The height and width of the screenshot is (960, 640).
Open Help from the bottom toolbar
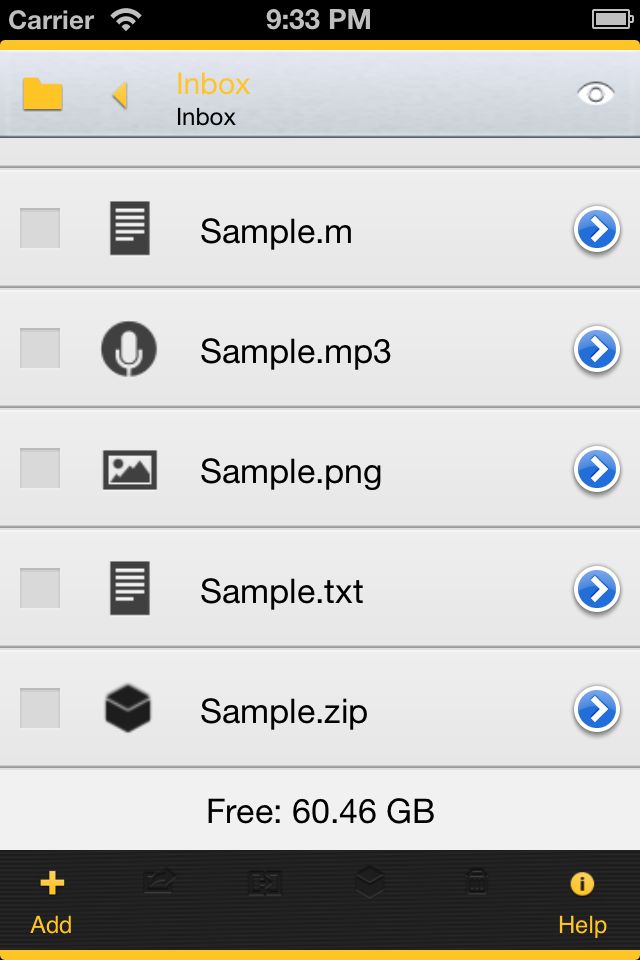[x=582, y=904]
